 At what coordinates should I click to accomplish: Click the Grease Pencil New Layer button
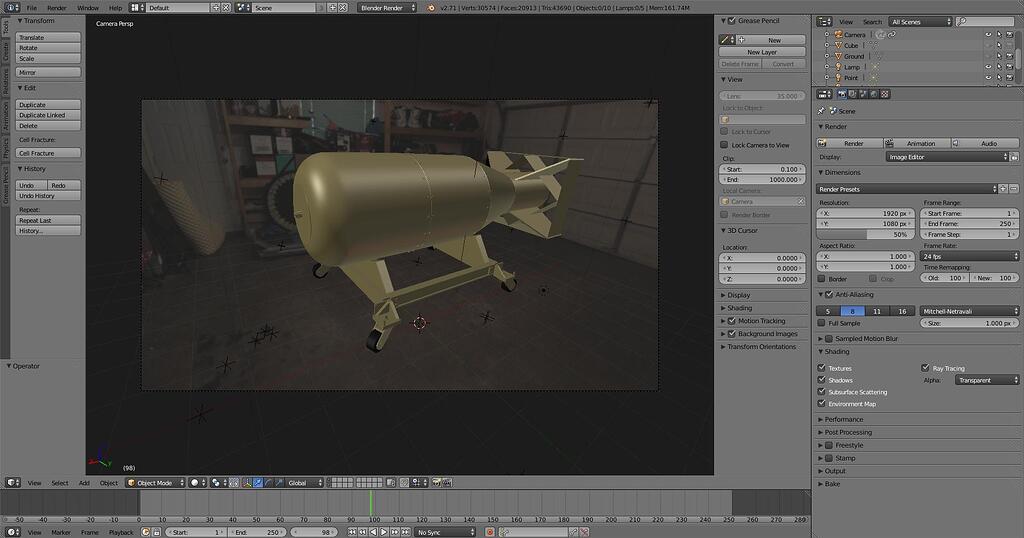coord(762,52)
